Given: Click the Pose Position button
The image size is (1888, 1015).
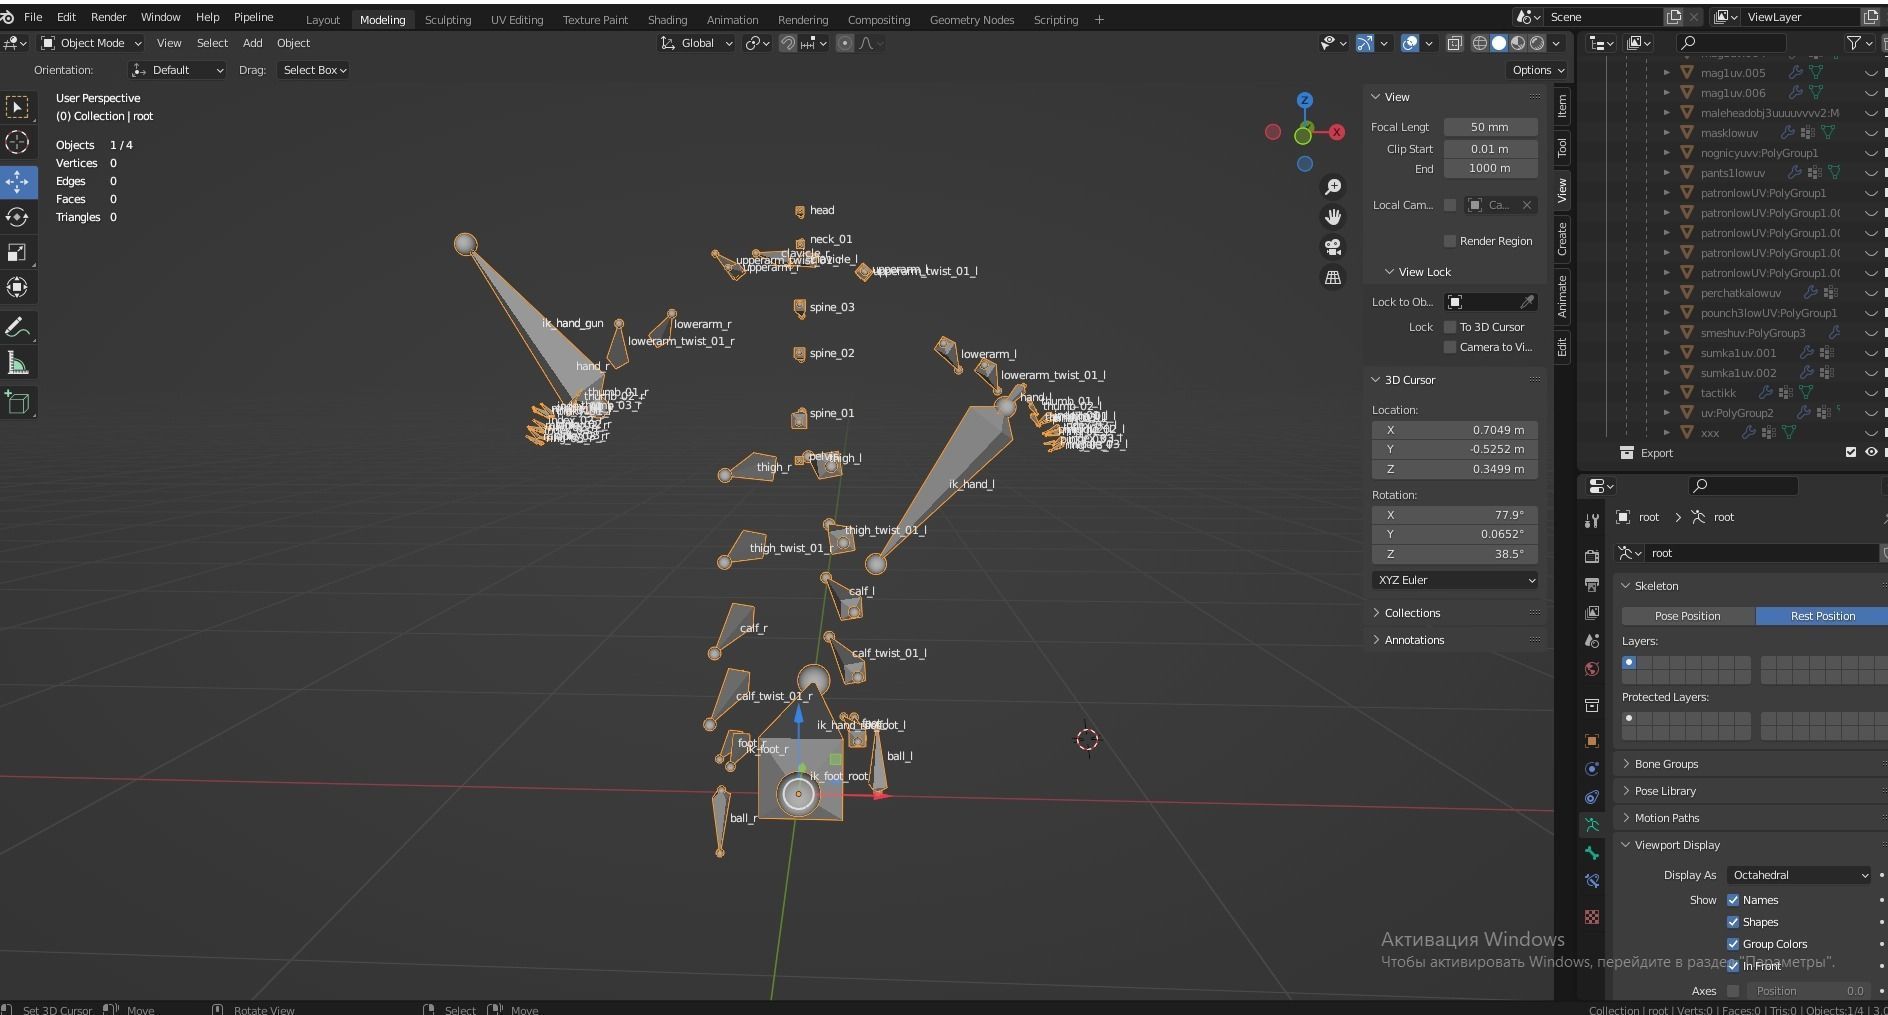Looking at the screenshot, I should (x=1687, y=616).
